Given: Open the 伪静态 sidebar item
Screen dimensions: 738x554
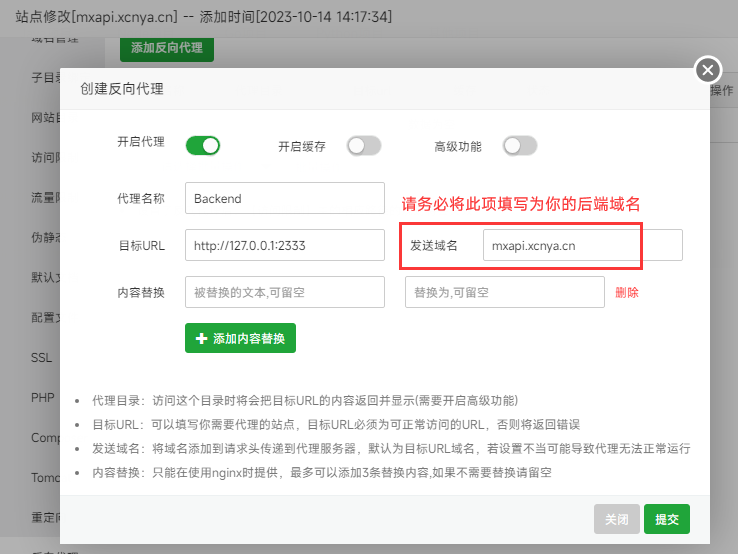Looking at the screenshot, I should click(x=44, y=237).
